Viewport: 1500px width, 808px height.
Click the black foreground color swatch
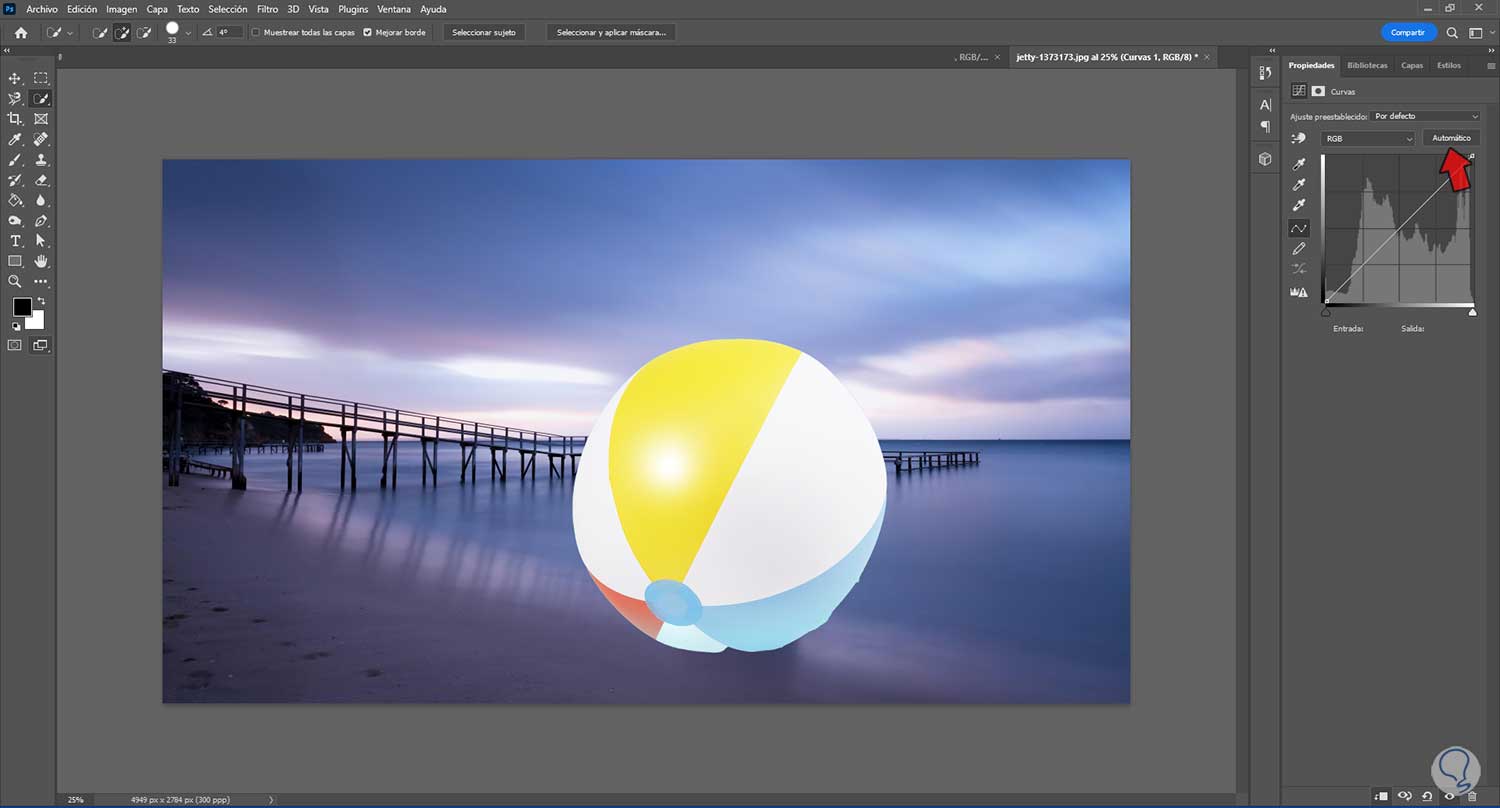tap(21, 307)
